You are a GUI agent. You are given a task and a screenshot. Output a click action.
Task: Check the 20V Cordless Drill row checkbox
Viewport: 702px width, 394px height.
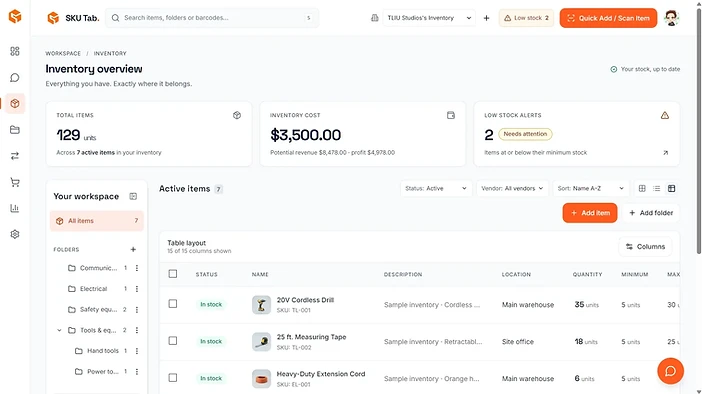173,304
